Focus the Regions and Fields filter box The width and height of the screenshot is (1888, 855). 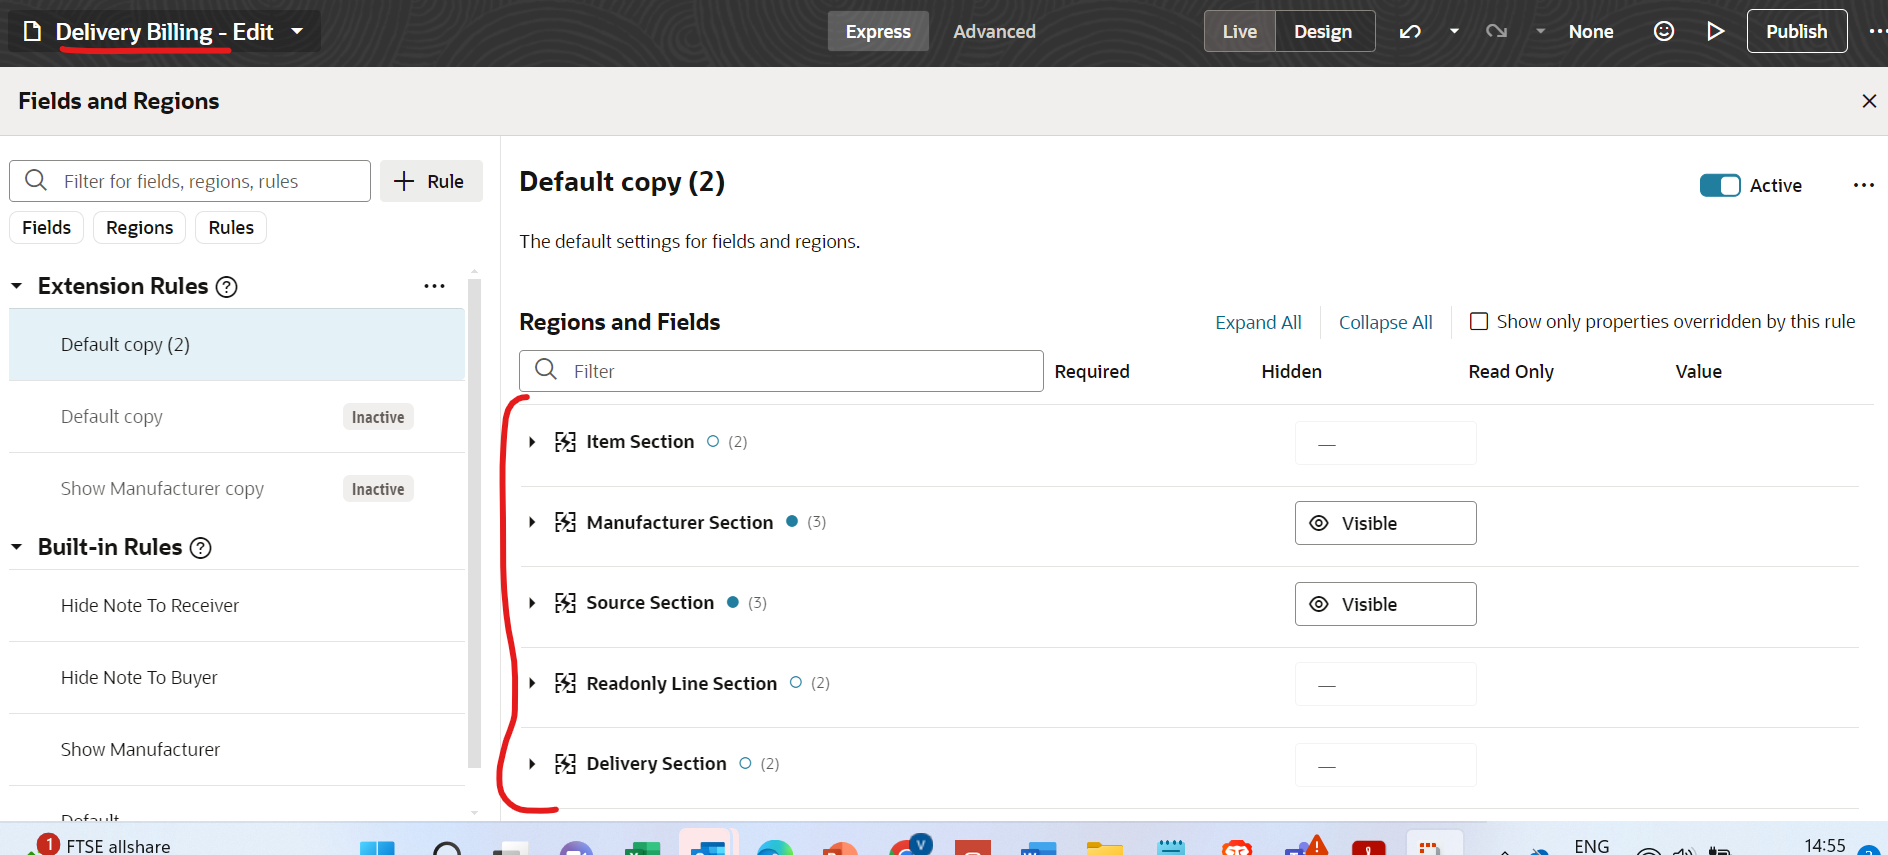coord(781,371)
